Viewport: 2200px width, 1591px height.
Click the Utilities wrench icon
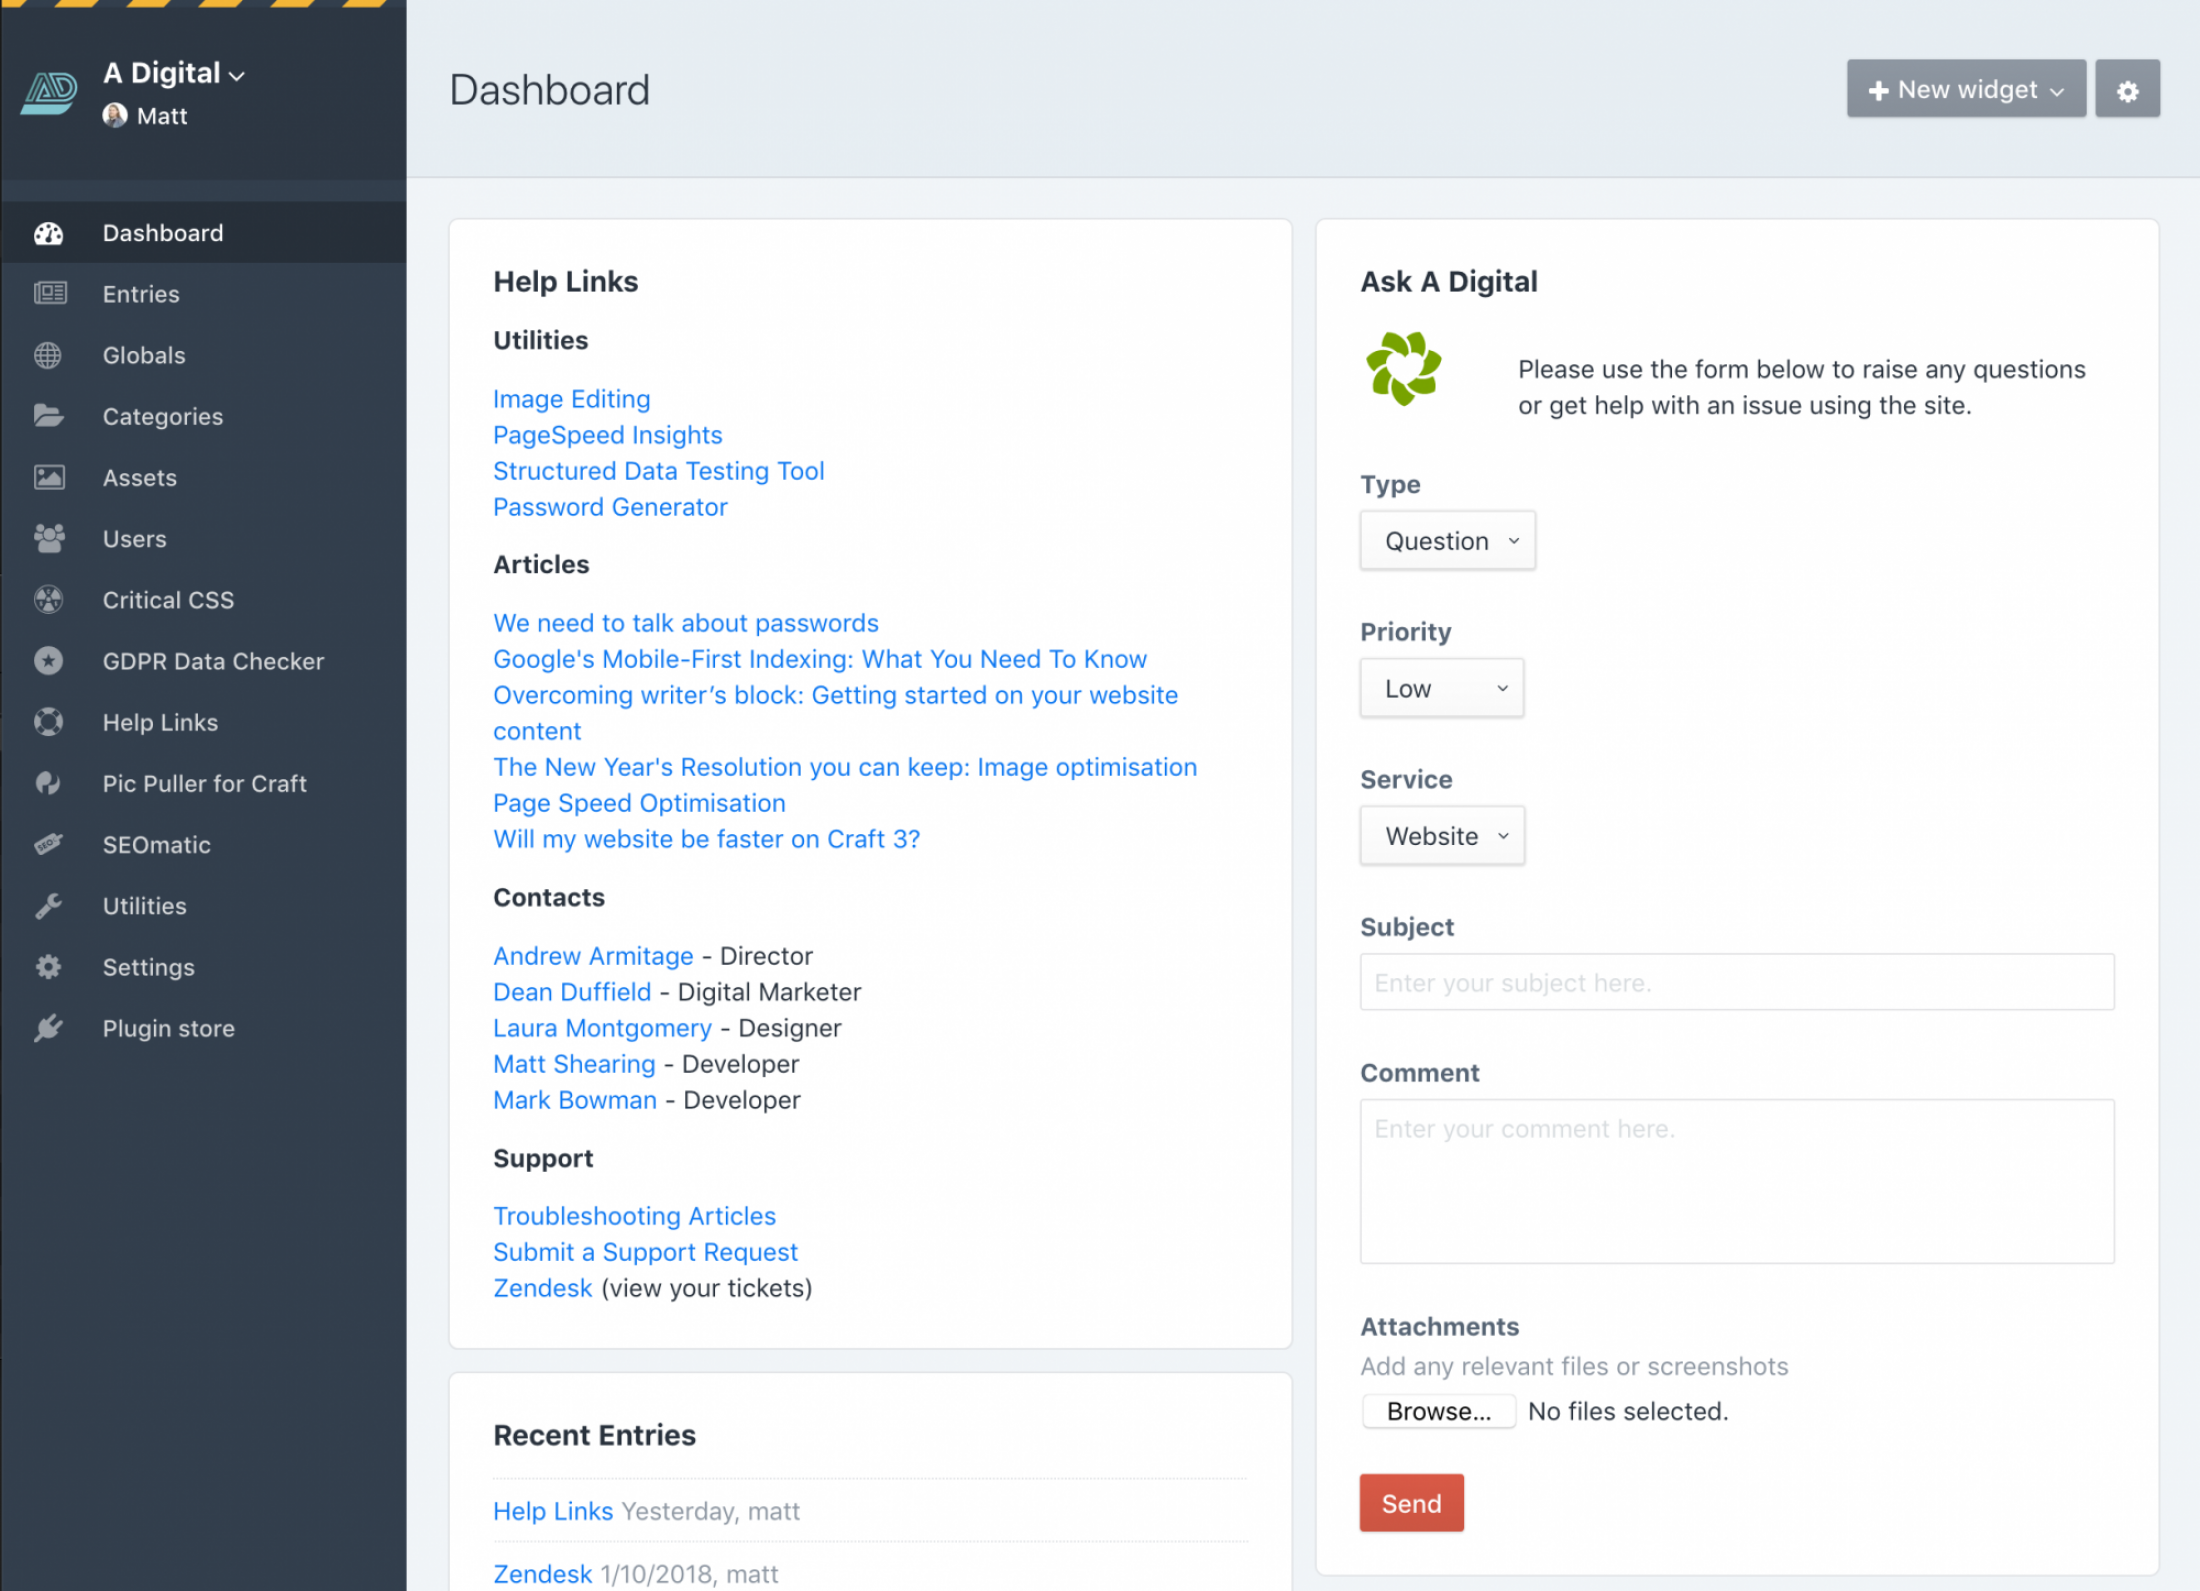tap(48, 905)
